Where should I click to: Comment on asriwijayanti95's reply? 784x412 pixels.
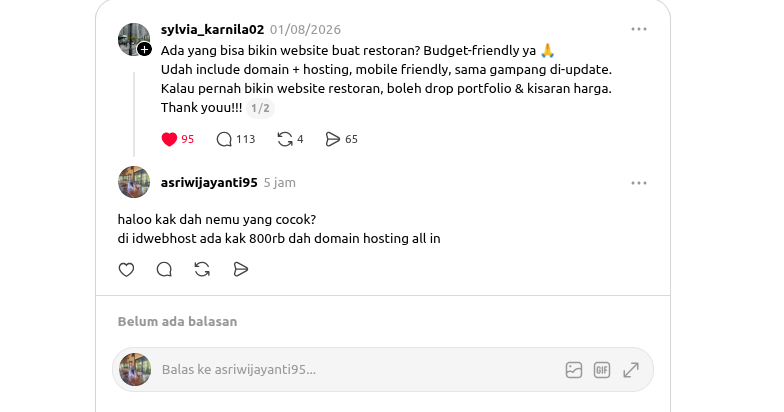164,270
